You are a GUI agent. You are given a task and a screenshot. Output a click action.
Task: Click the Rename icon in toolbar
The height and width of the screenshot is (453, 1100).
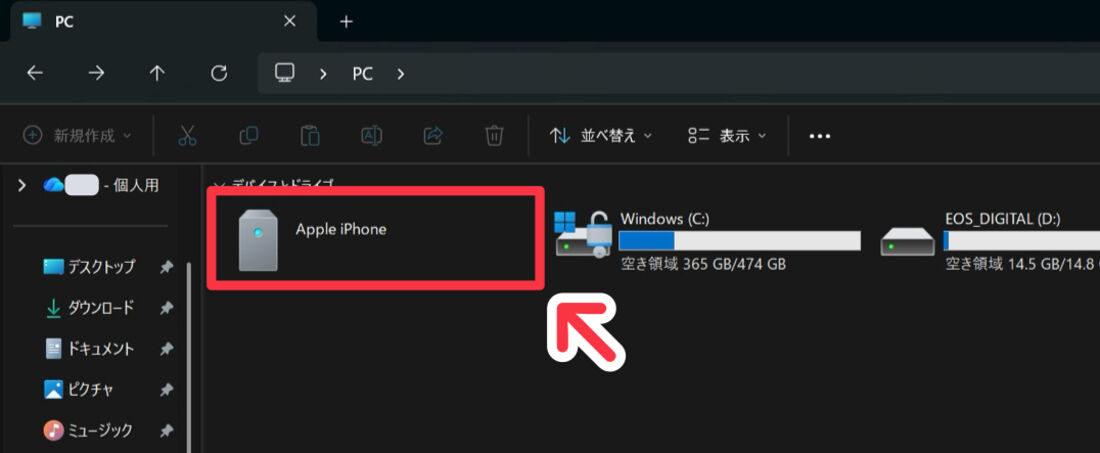371,135
